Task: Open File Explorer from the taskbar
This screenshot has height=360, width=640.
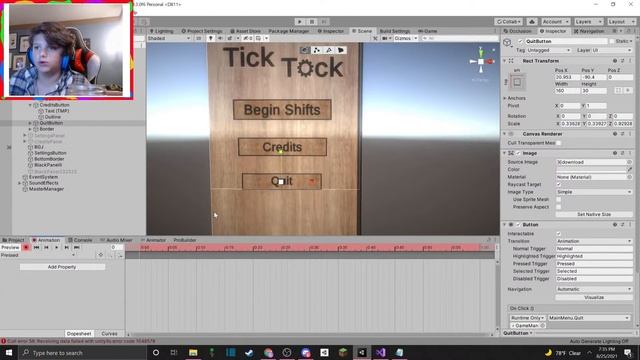Action: pyautogui.click(x=193, y=353)
